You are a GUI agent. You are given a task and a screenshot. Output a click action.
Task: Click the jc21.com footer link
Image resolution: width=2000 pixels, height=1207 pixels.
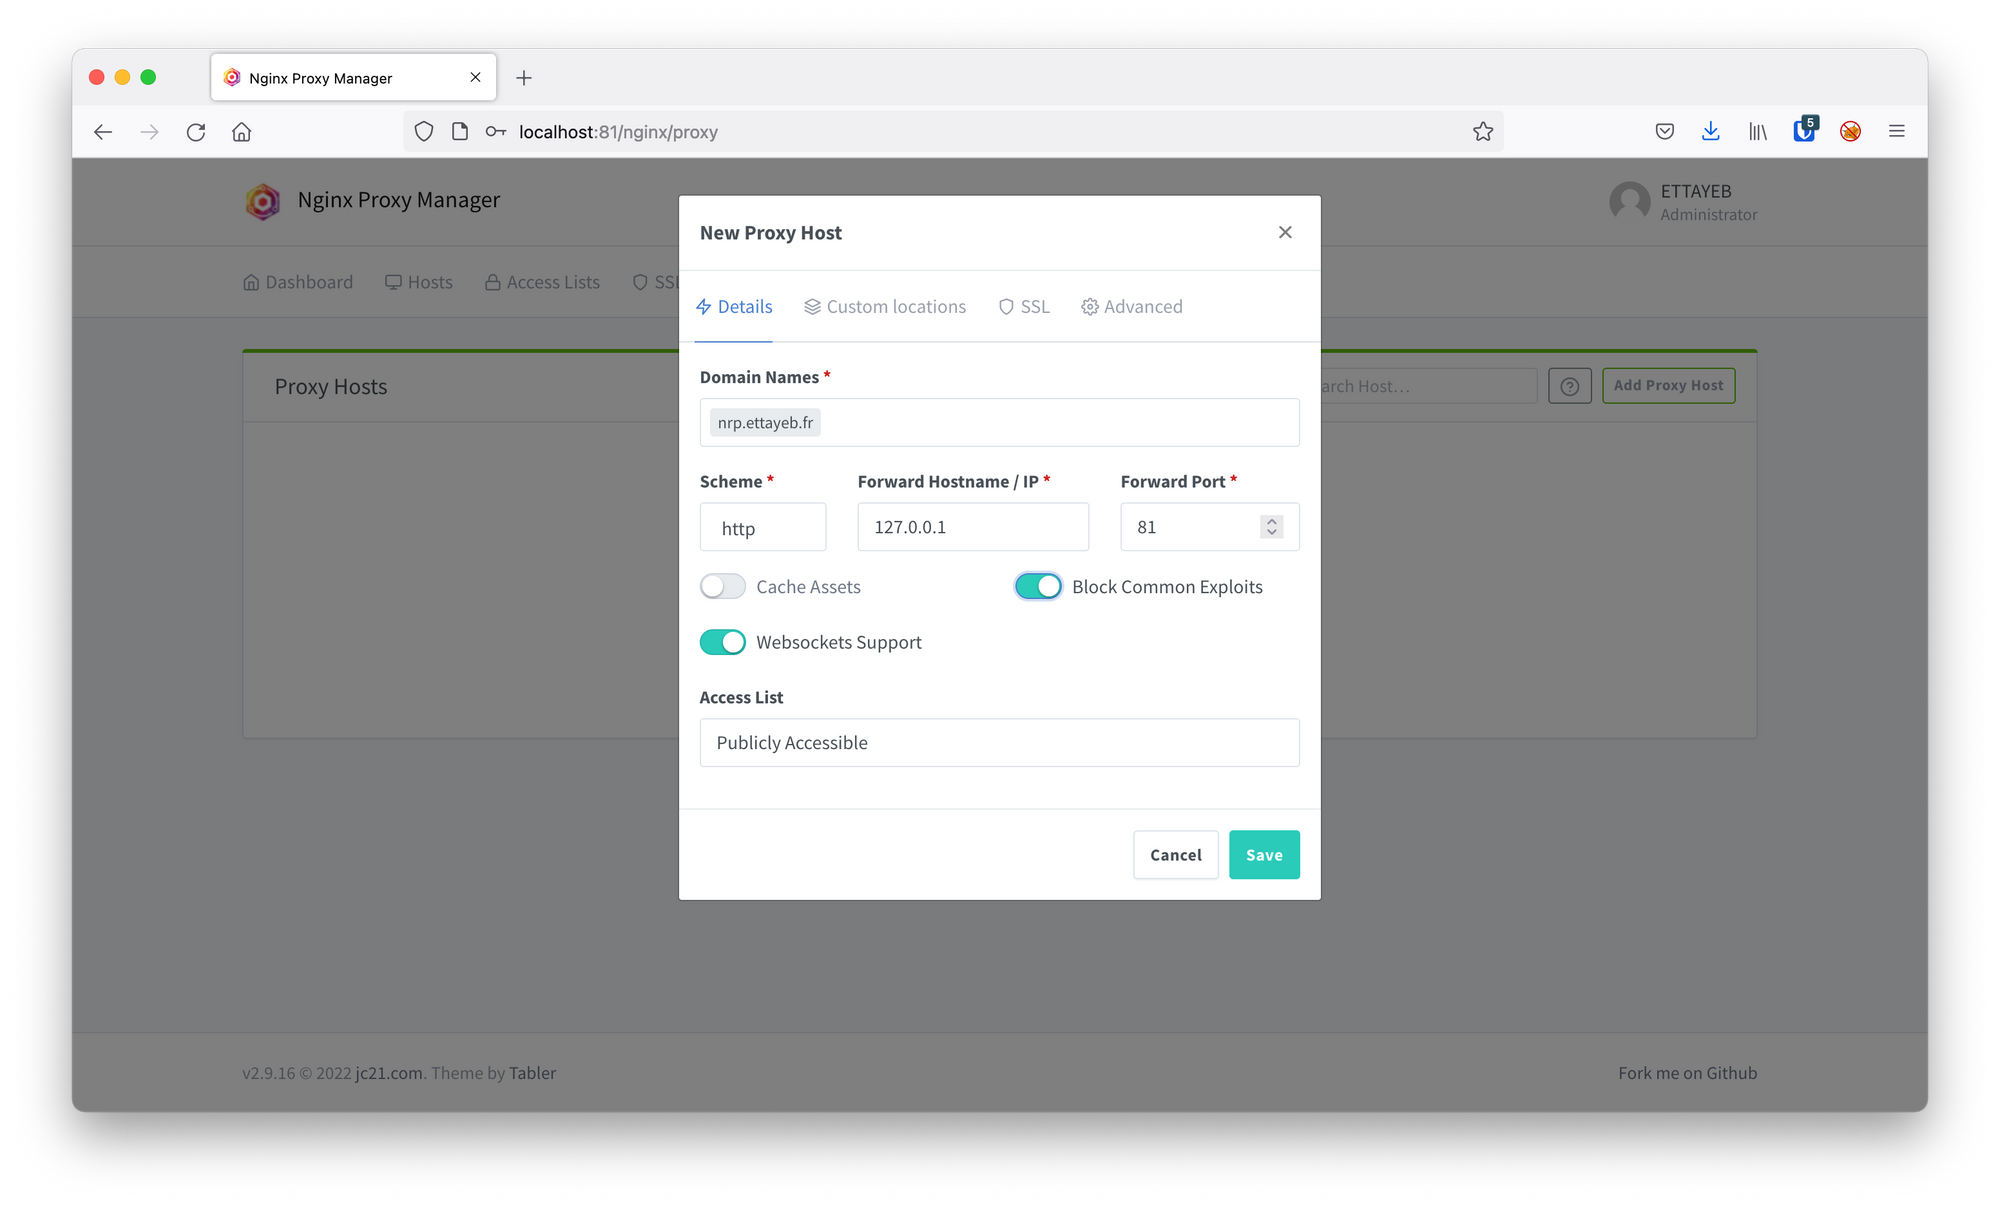point(389,1073)
